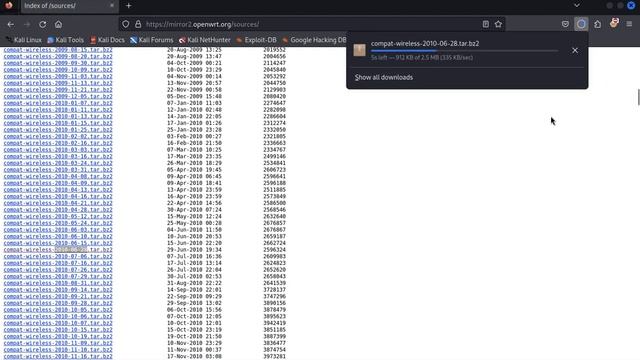640x360 pixels.
Task: Open compat-wireless-2010-11-16.tar.bz2 link
Action: (x=58, y=356)
